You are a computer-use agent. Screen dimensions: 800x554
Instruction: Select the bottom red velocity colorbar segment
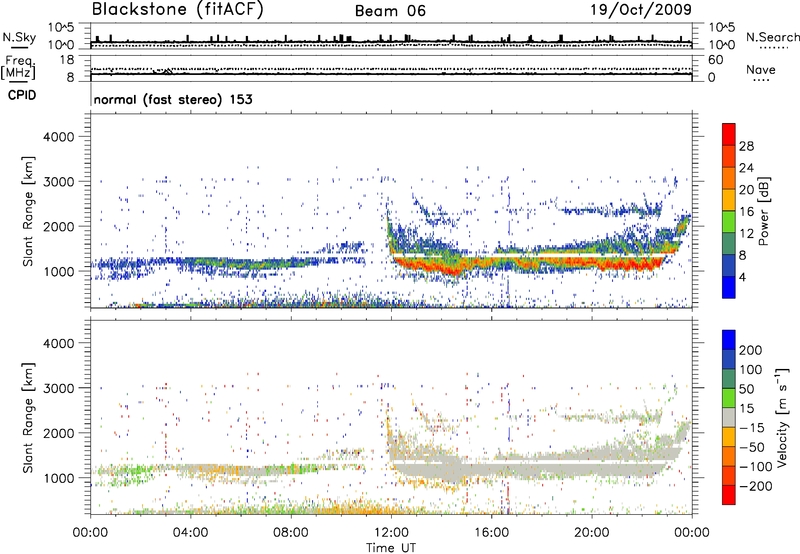point(729,495)
